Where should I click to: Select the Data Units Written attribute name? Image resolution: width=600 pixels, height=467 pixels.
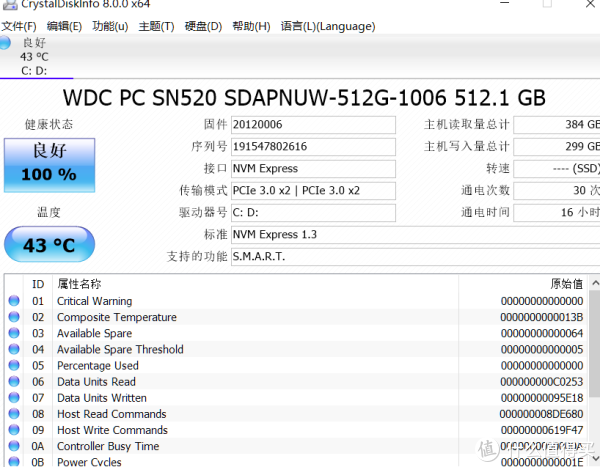click(x=102, y=398)
